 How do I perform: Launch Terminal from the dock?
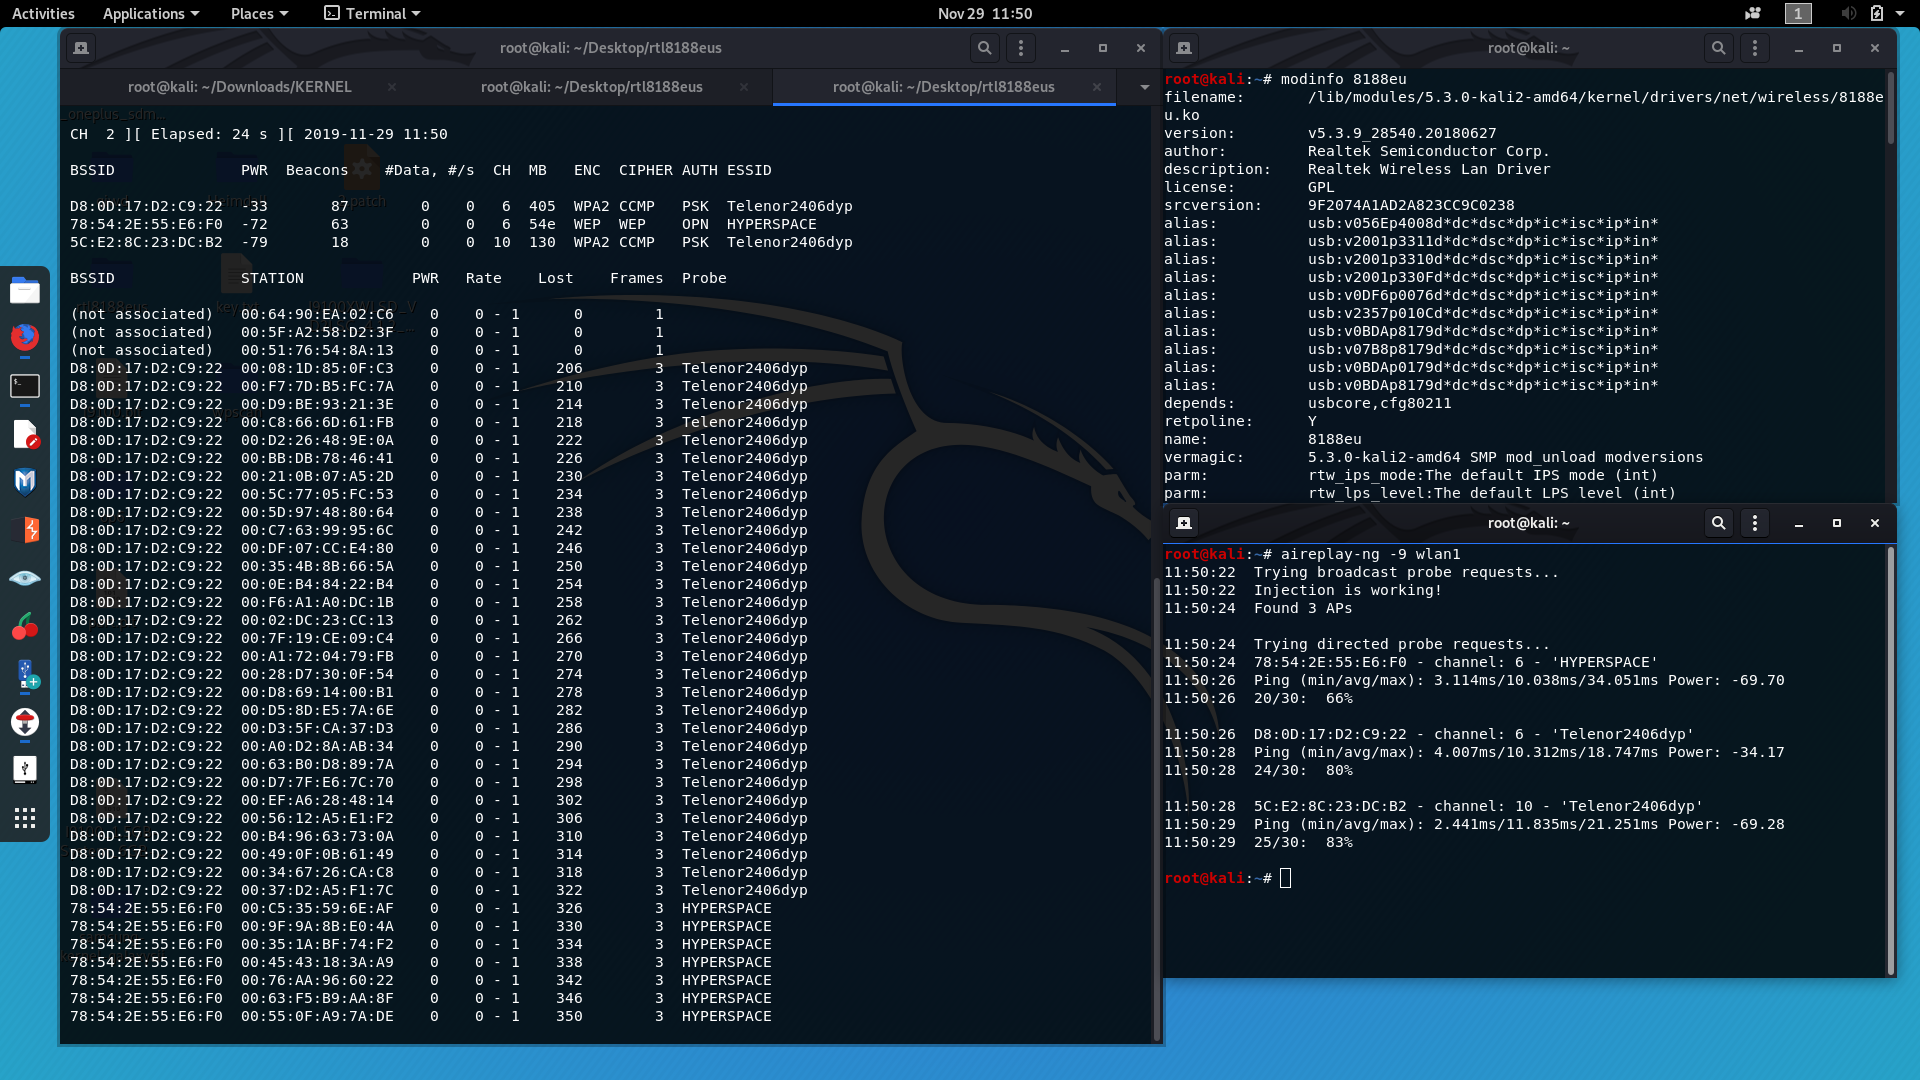click(25, 386)
